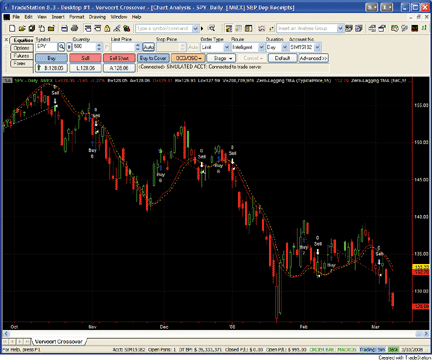This screenshot has height=360, width=432.
Task: Click the padlock icon in toolbar
Action: pyautogui.click(x=107, y=28)
